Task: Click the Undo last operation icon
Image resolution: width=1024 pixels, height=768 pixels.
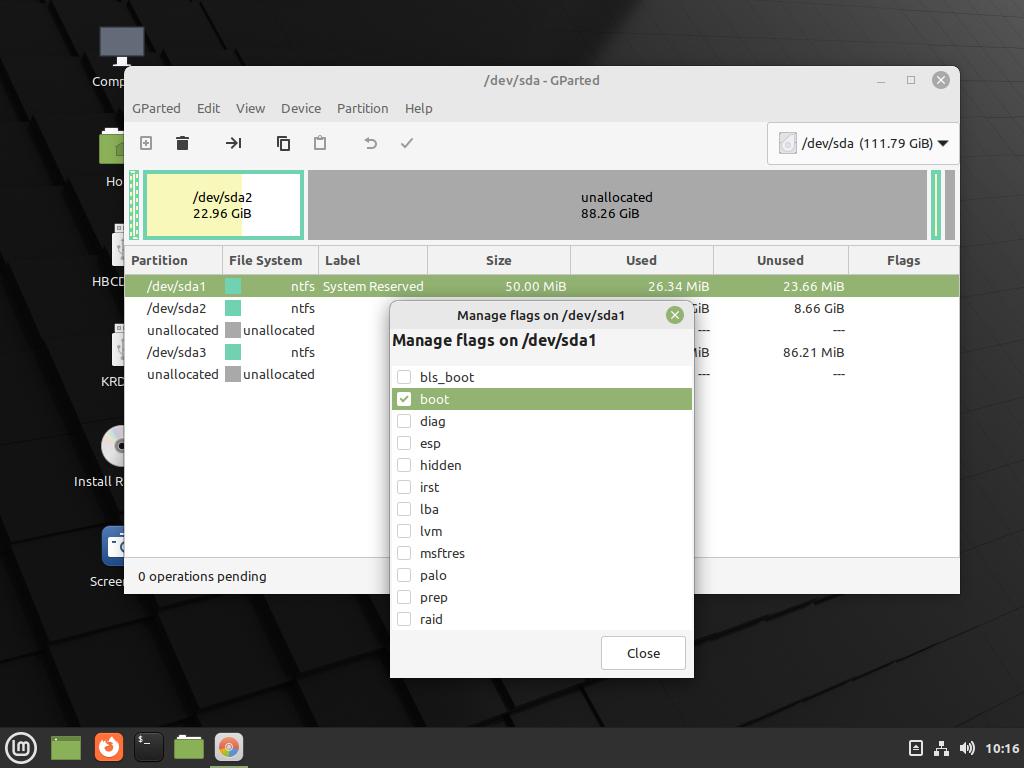Action: (370, 143)
